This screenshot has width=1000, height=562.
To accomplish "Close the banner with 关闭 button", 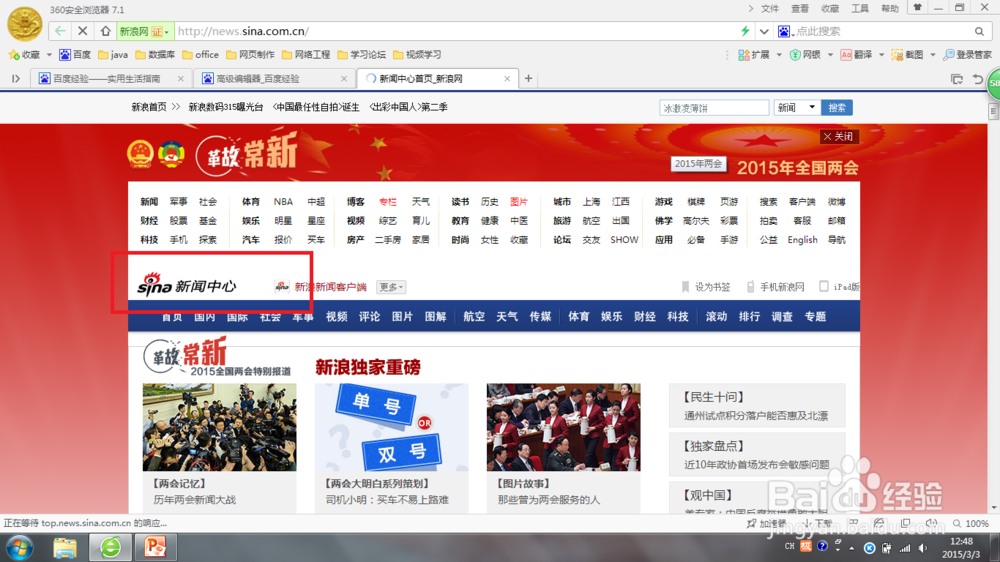I will pyautogui.click(x=839, y=137).
